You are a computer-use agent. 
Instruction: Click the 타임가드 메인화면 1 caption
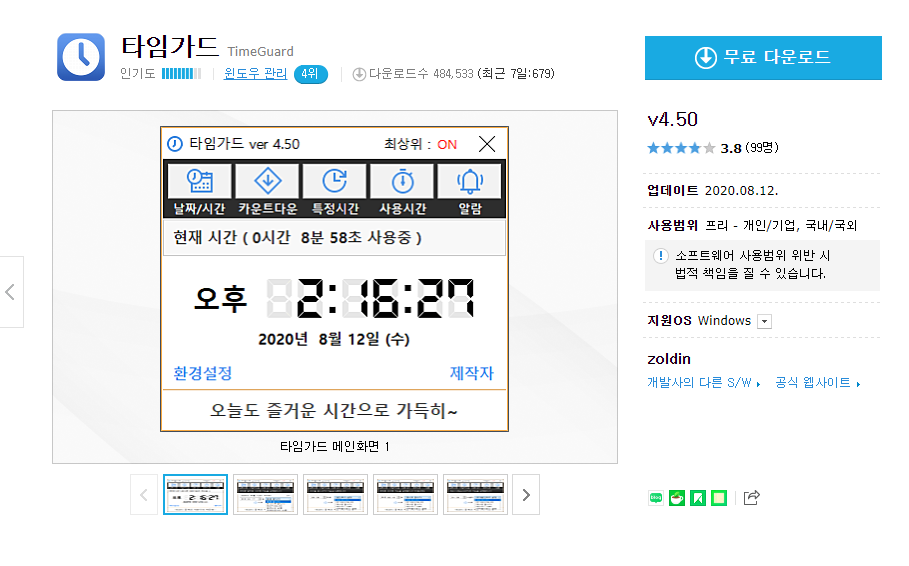pyautogui.click(x=334, y=447)
